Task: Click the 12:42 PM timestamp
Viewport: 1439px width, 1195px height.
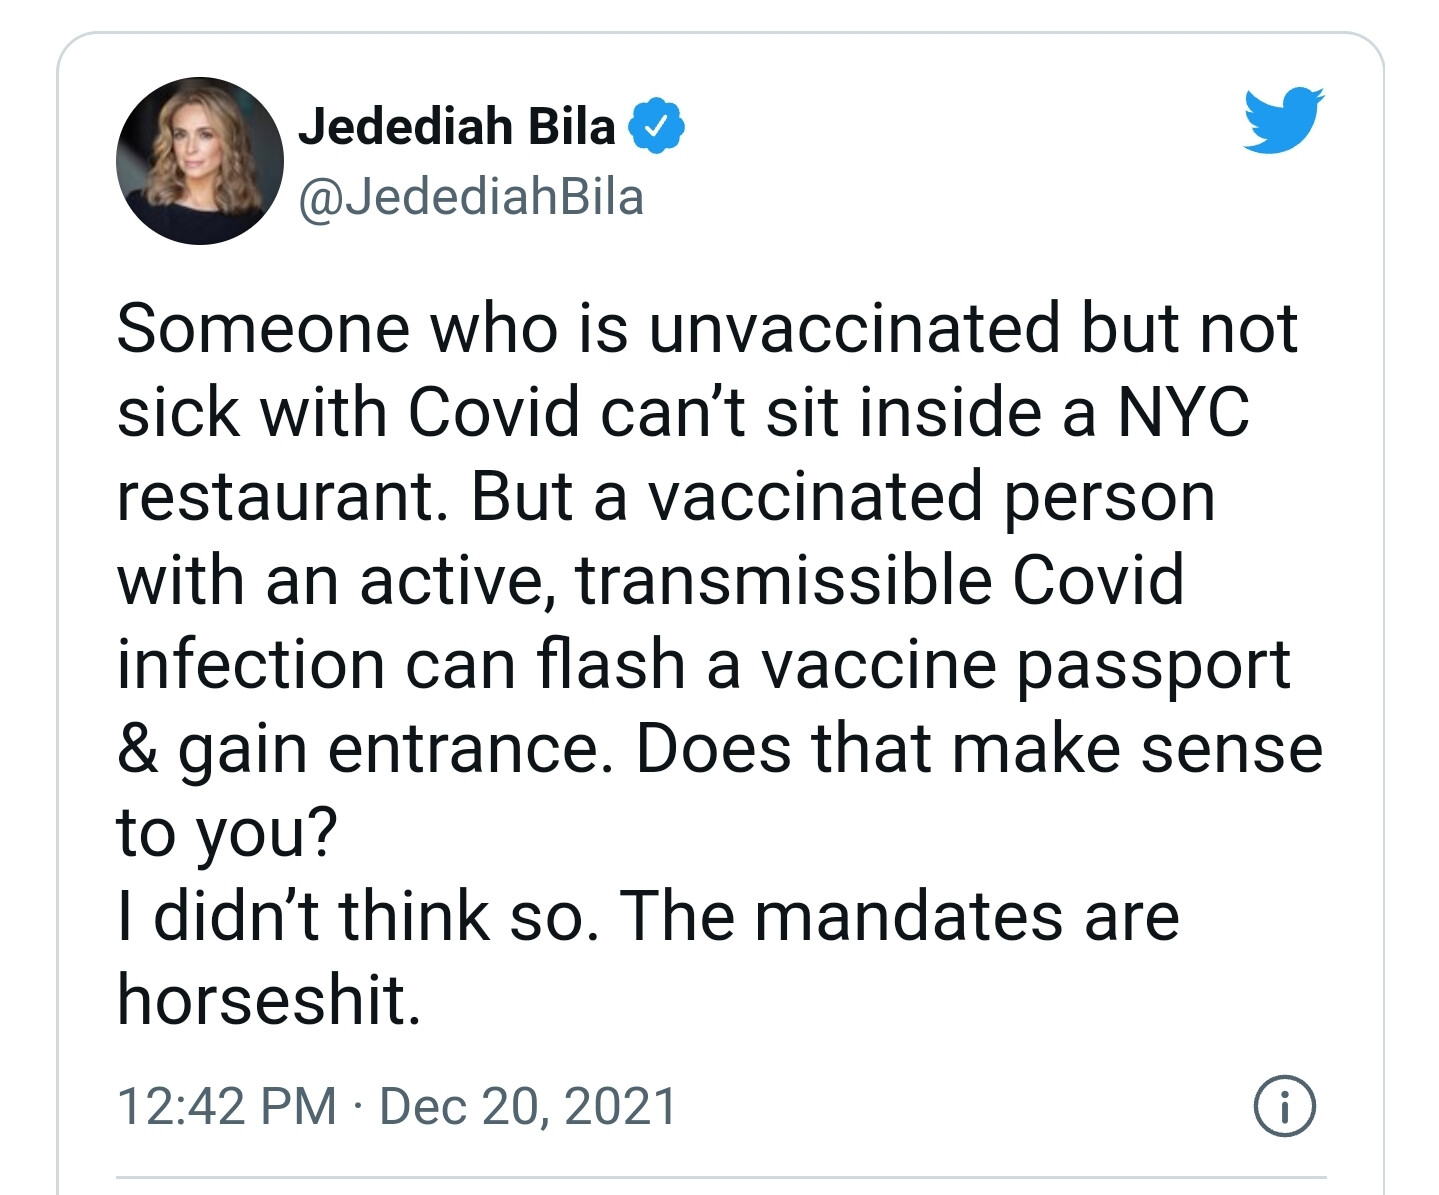Action: tap(227, 1107)
